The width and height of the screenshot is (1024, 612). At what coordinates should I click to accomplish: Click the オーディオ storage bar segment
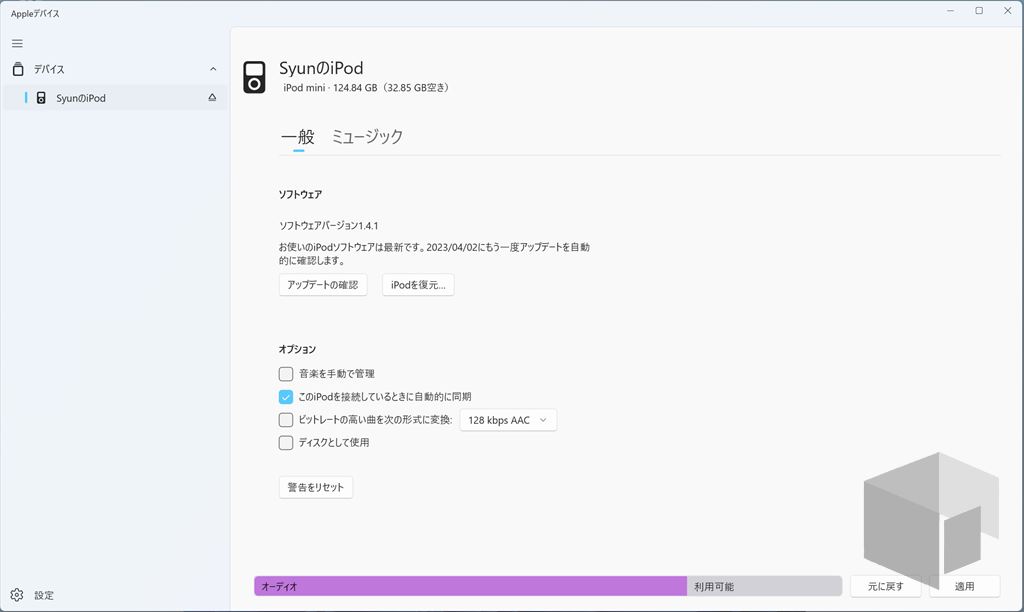[470, 586]
